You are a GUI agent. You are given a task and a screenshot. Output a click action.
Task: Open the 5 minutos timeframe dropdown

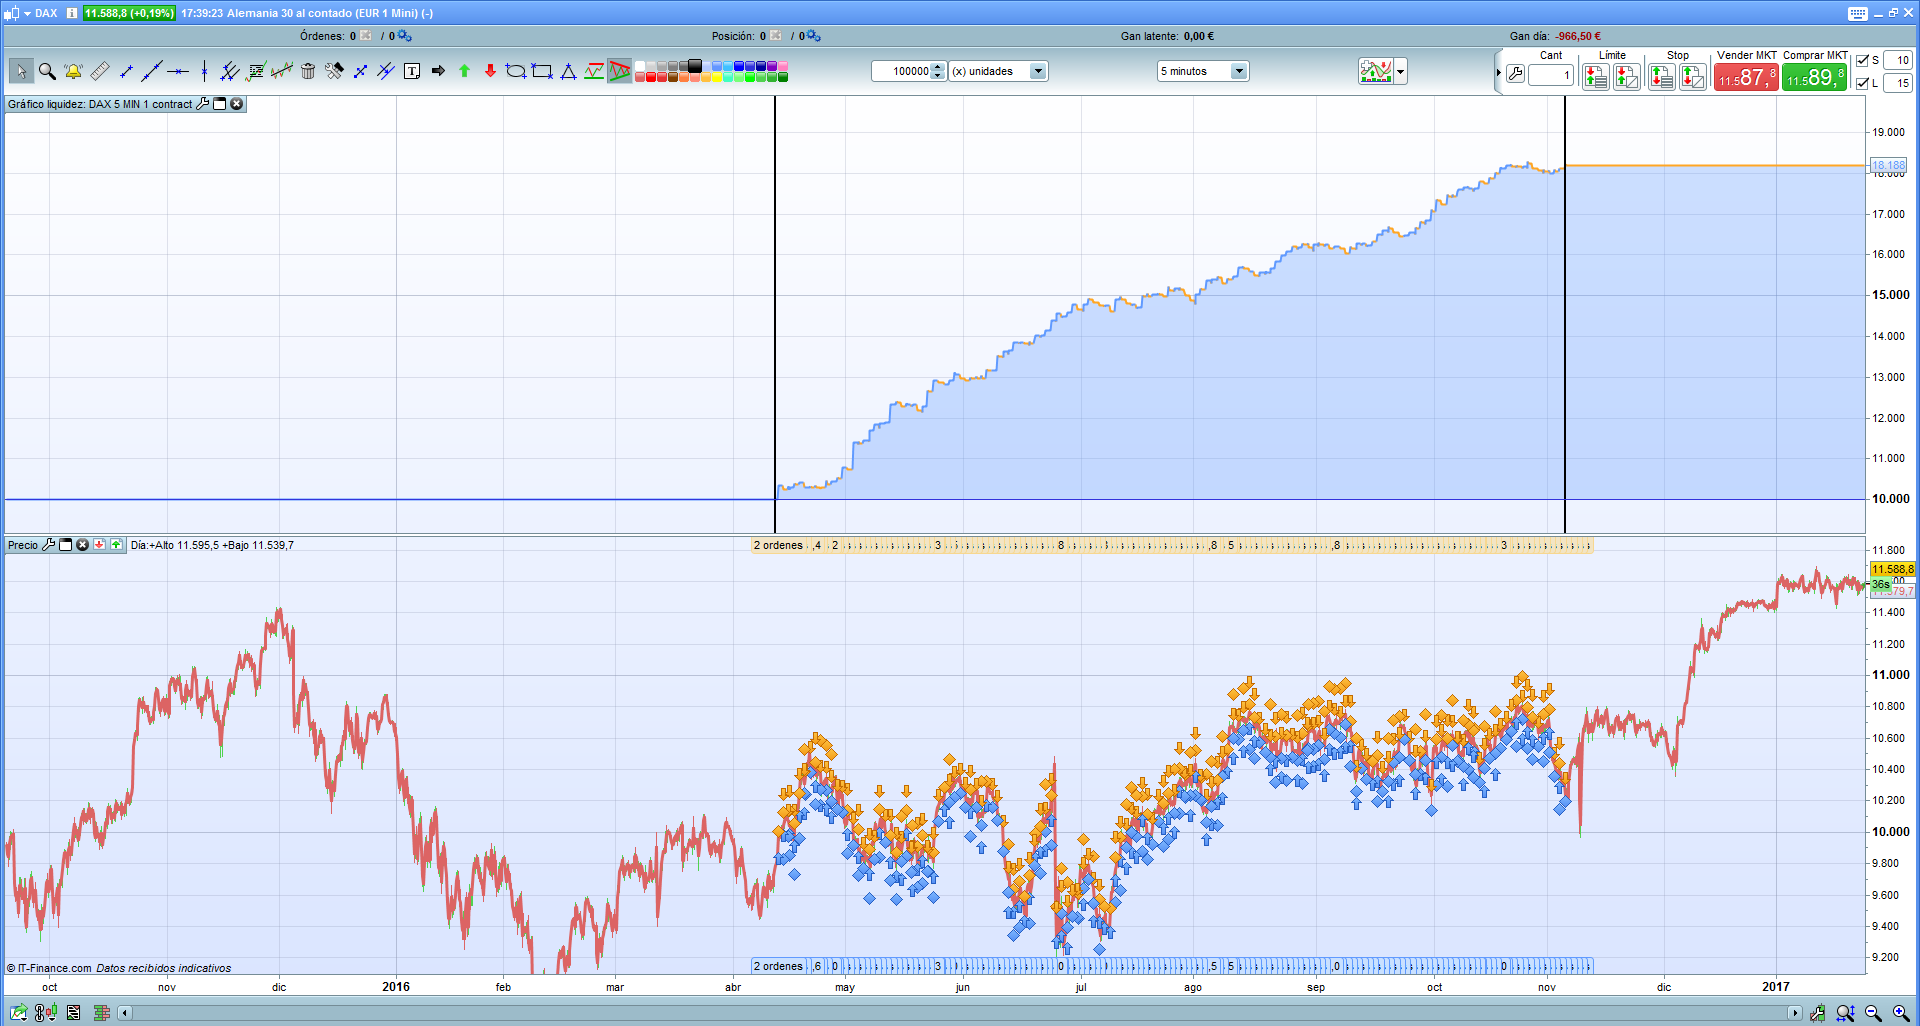(1240, 71)
